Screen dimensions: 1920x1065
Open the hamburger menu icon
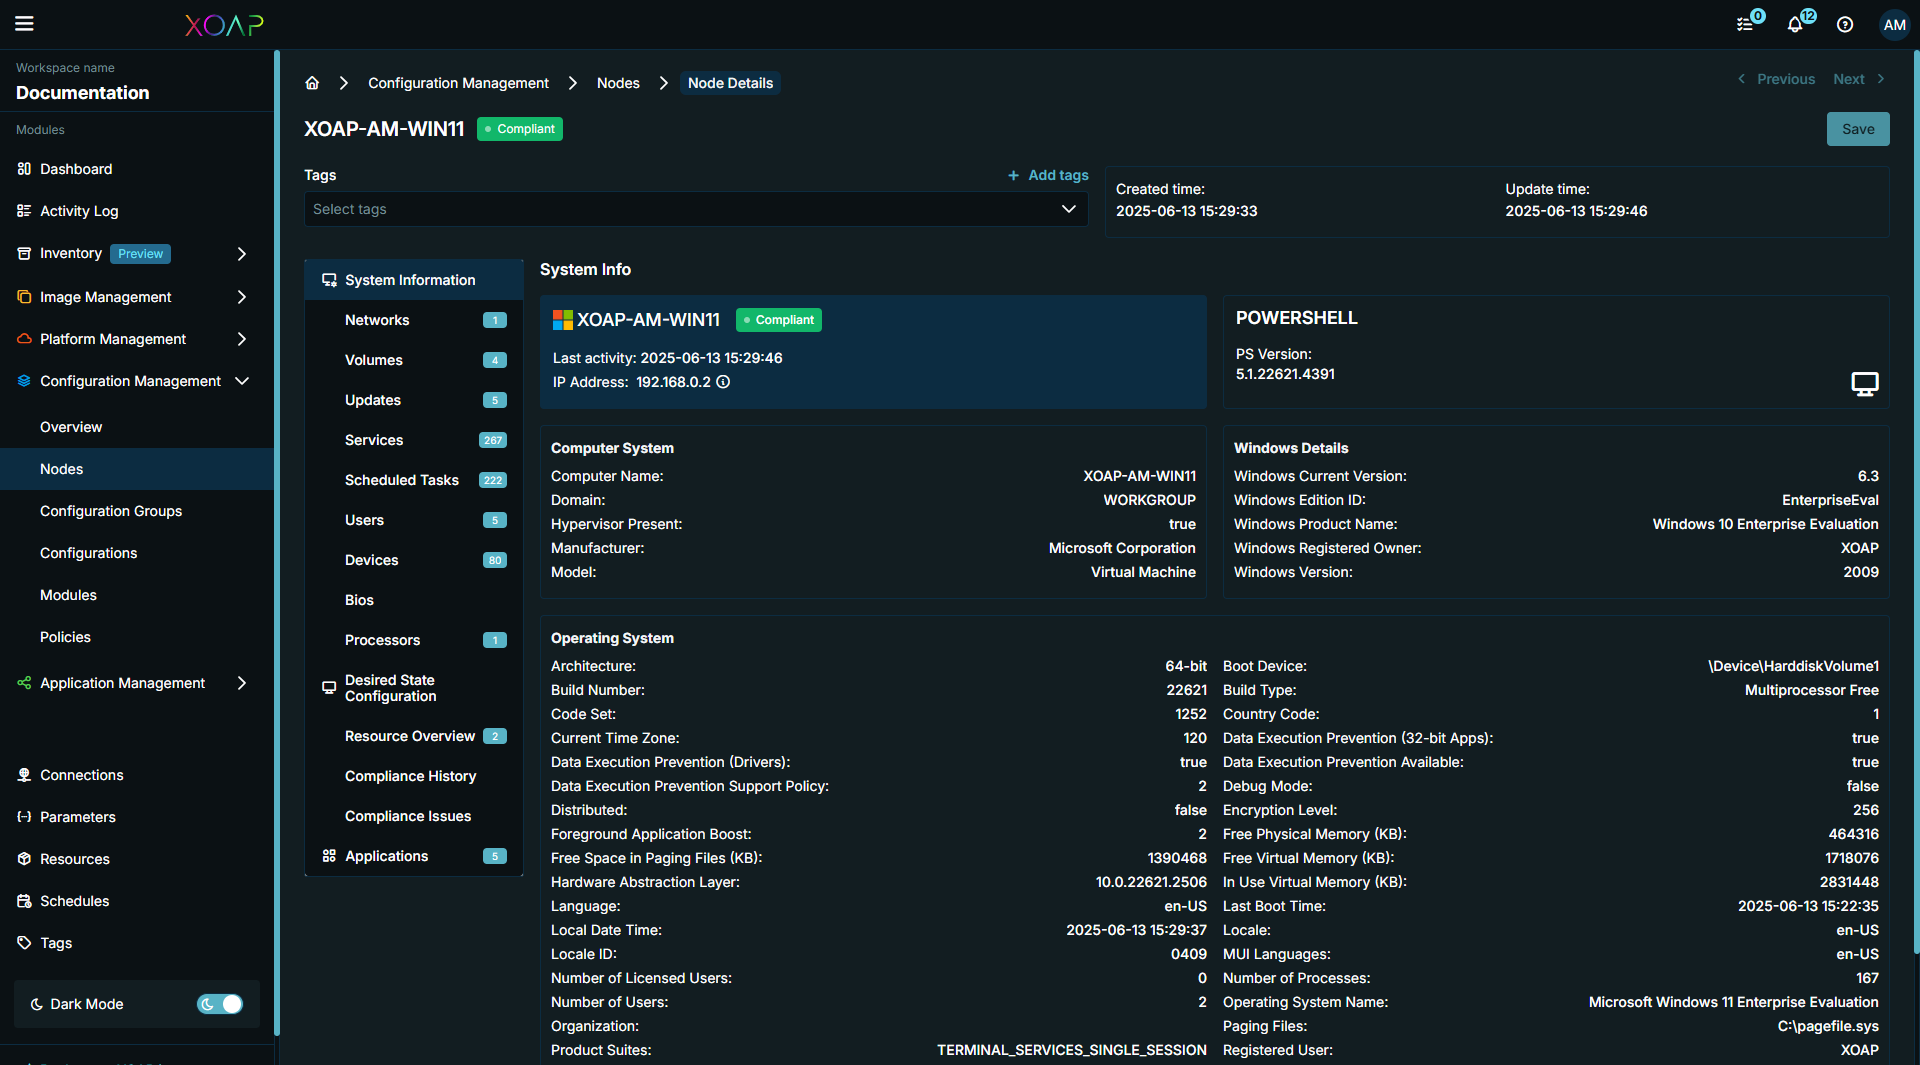tap(24, 24)
